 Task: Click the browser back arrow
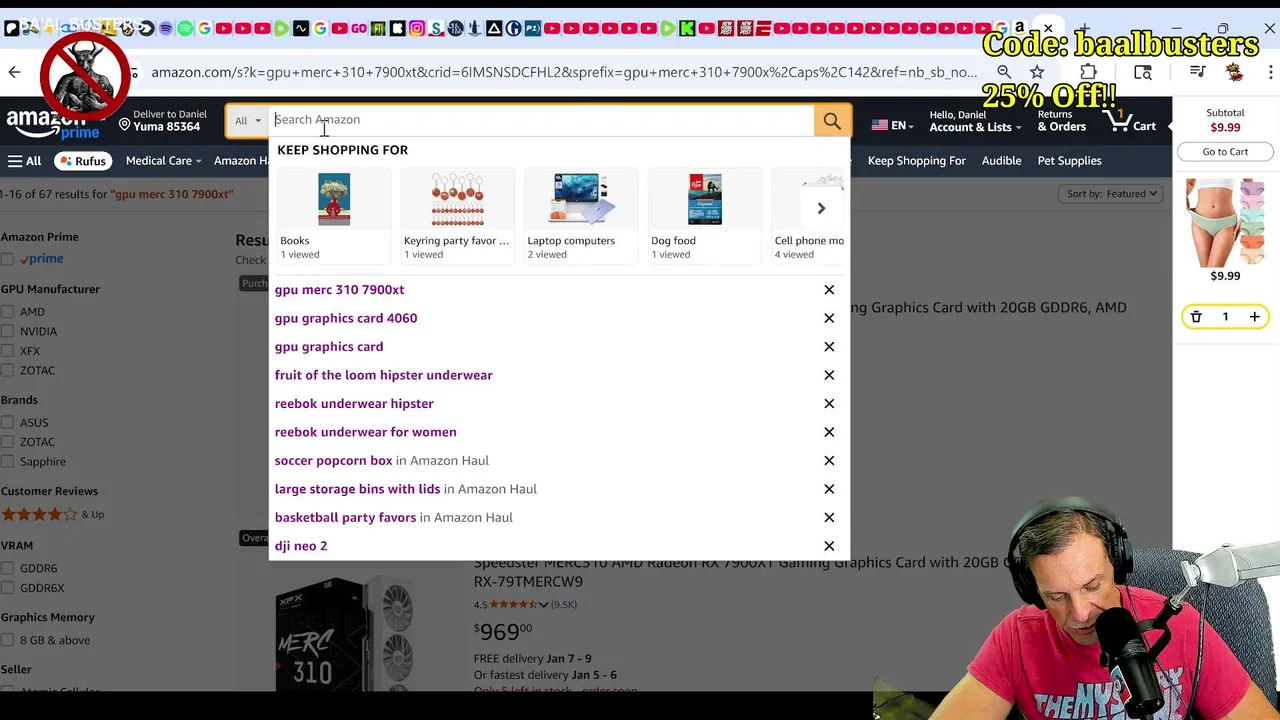tap(14, 72)
